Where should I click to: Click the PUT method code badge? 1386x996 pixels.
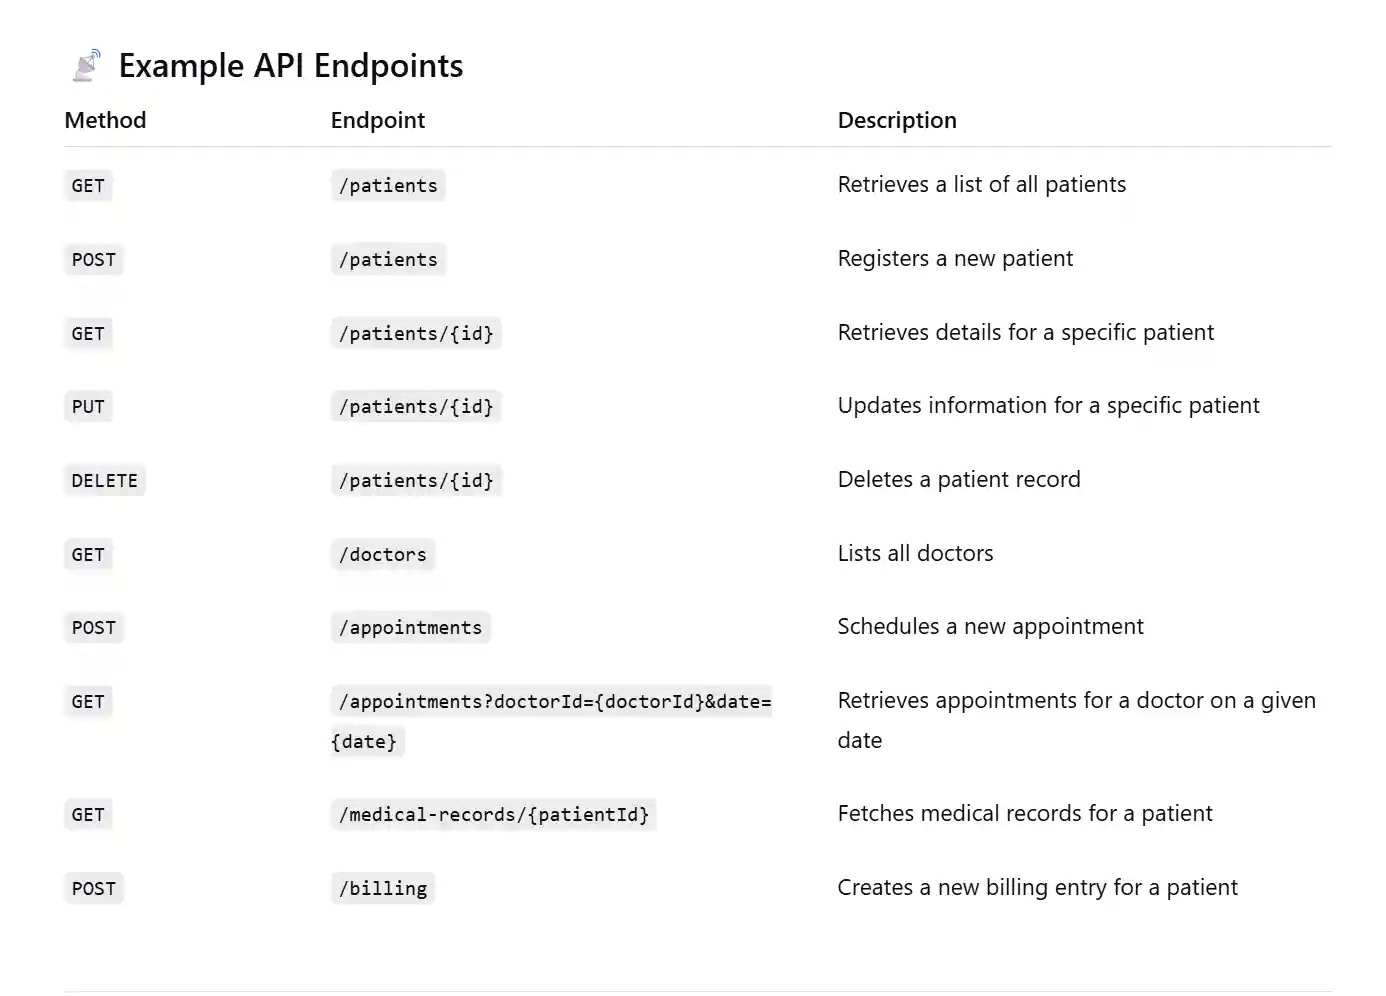88,407
